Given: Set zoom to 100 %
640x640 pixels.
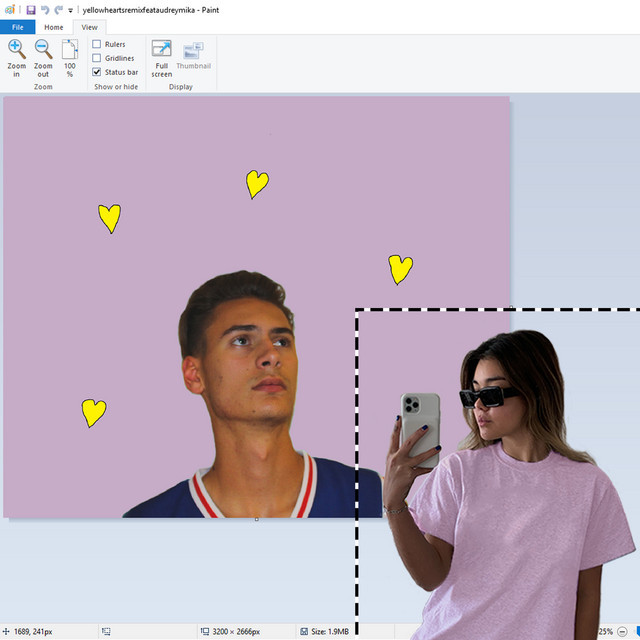Looking at the screenshot, I should [70, 50].
